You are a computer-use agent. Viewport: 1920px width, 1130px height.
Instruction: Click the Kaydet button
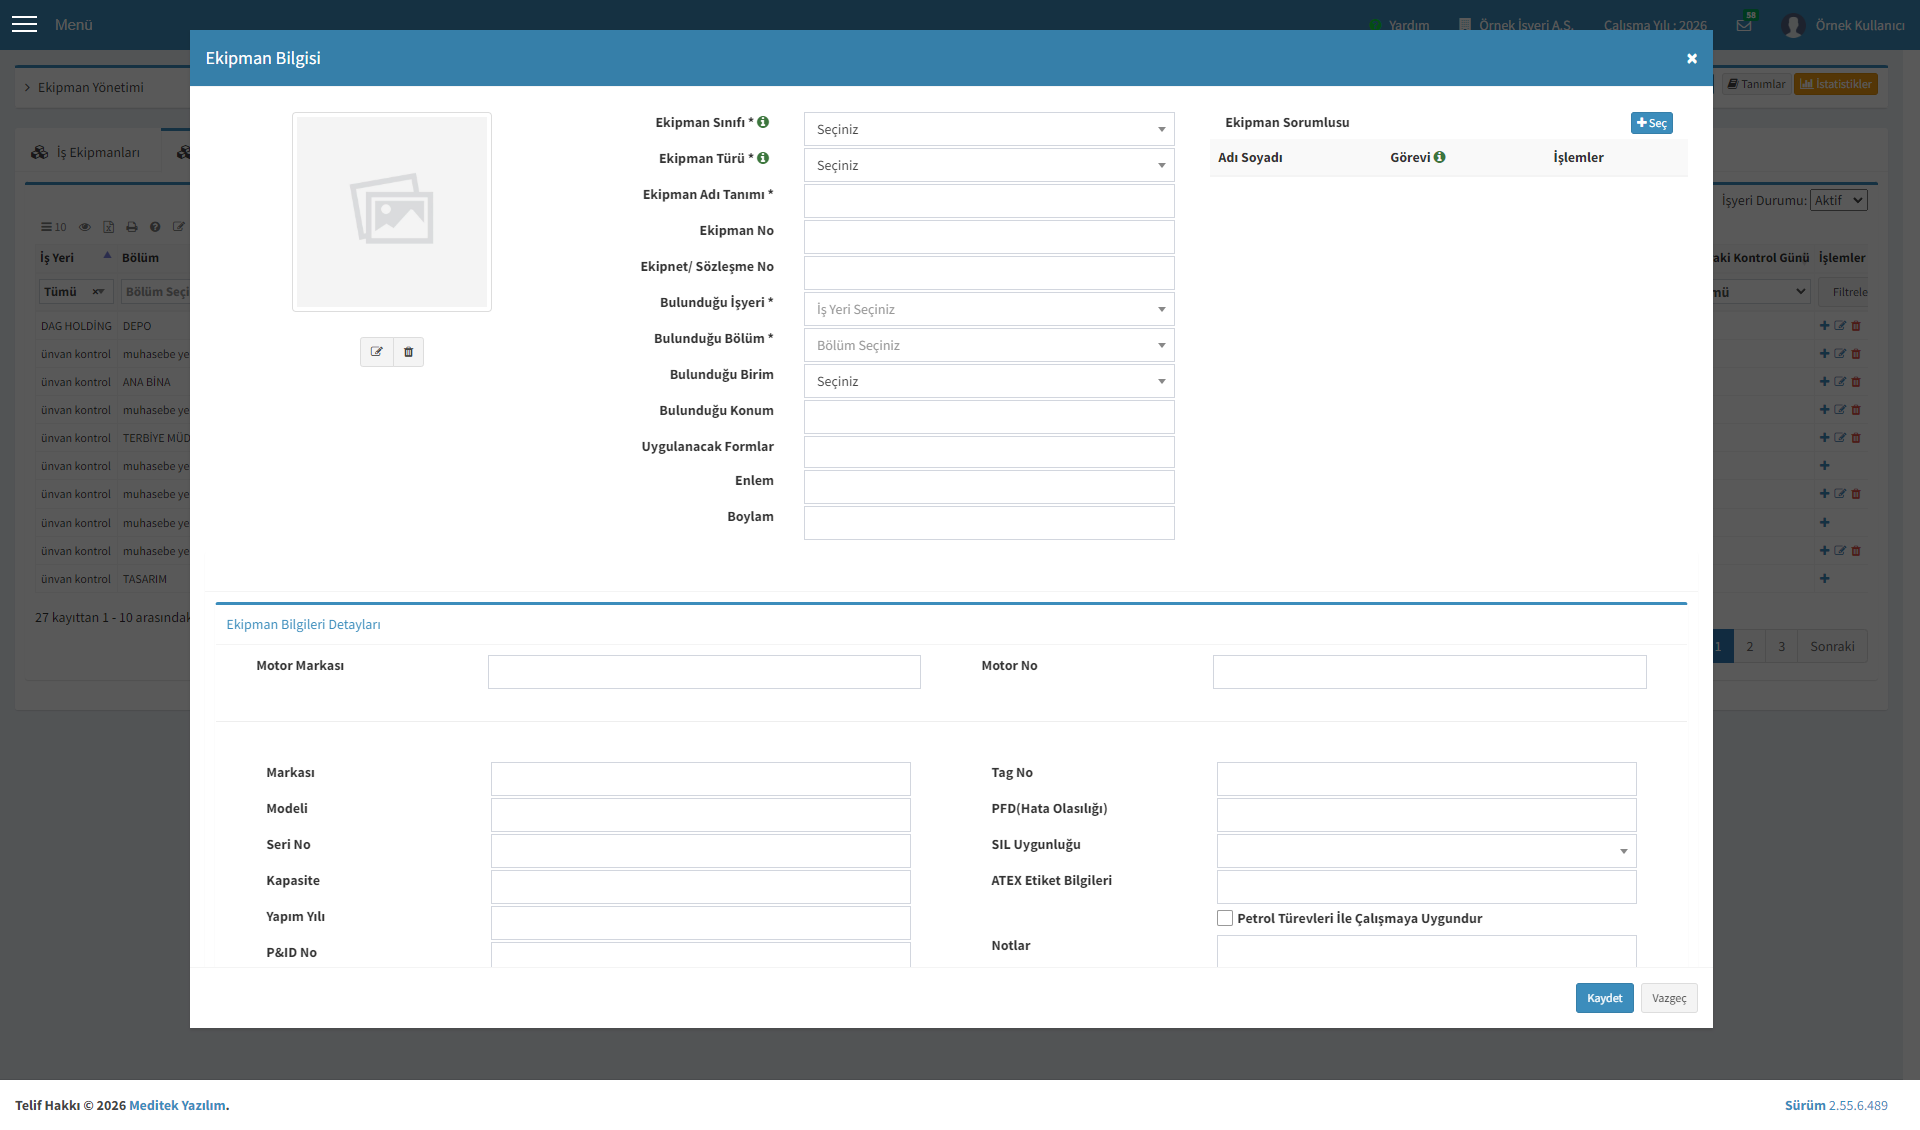pyautogui.click(x=1604, y=998)
